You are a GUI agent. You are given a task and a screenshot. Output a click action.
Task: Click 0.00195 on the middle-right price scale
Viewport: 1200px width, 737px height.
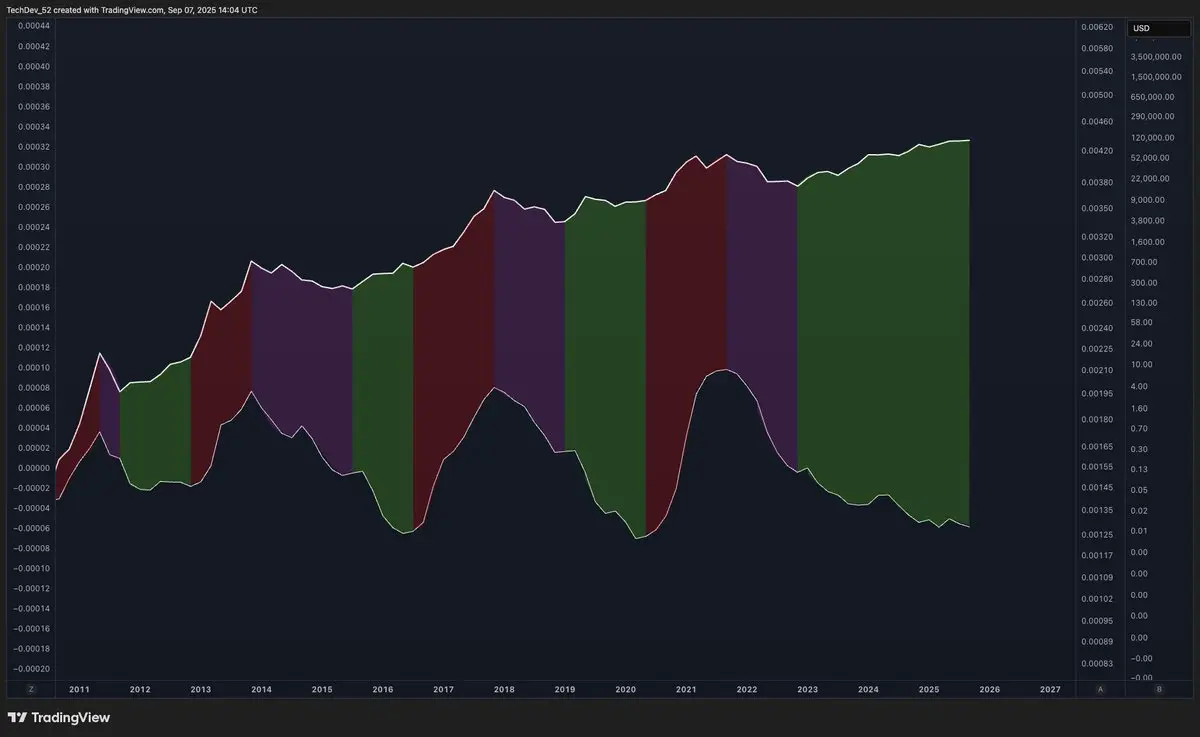1097,393
